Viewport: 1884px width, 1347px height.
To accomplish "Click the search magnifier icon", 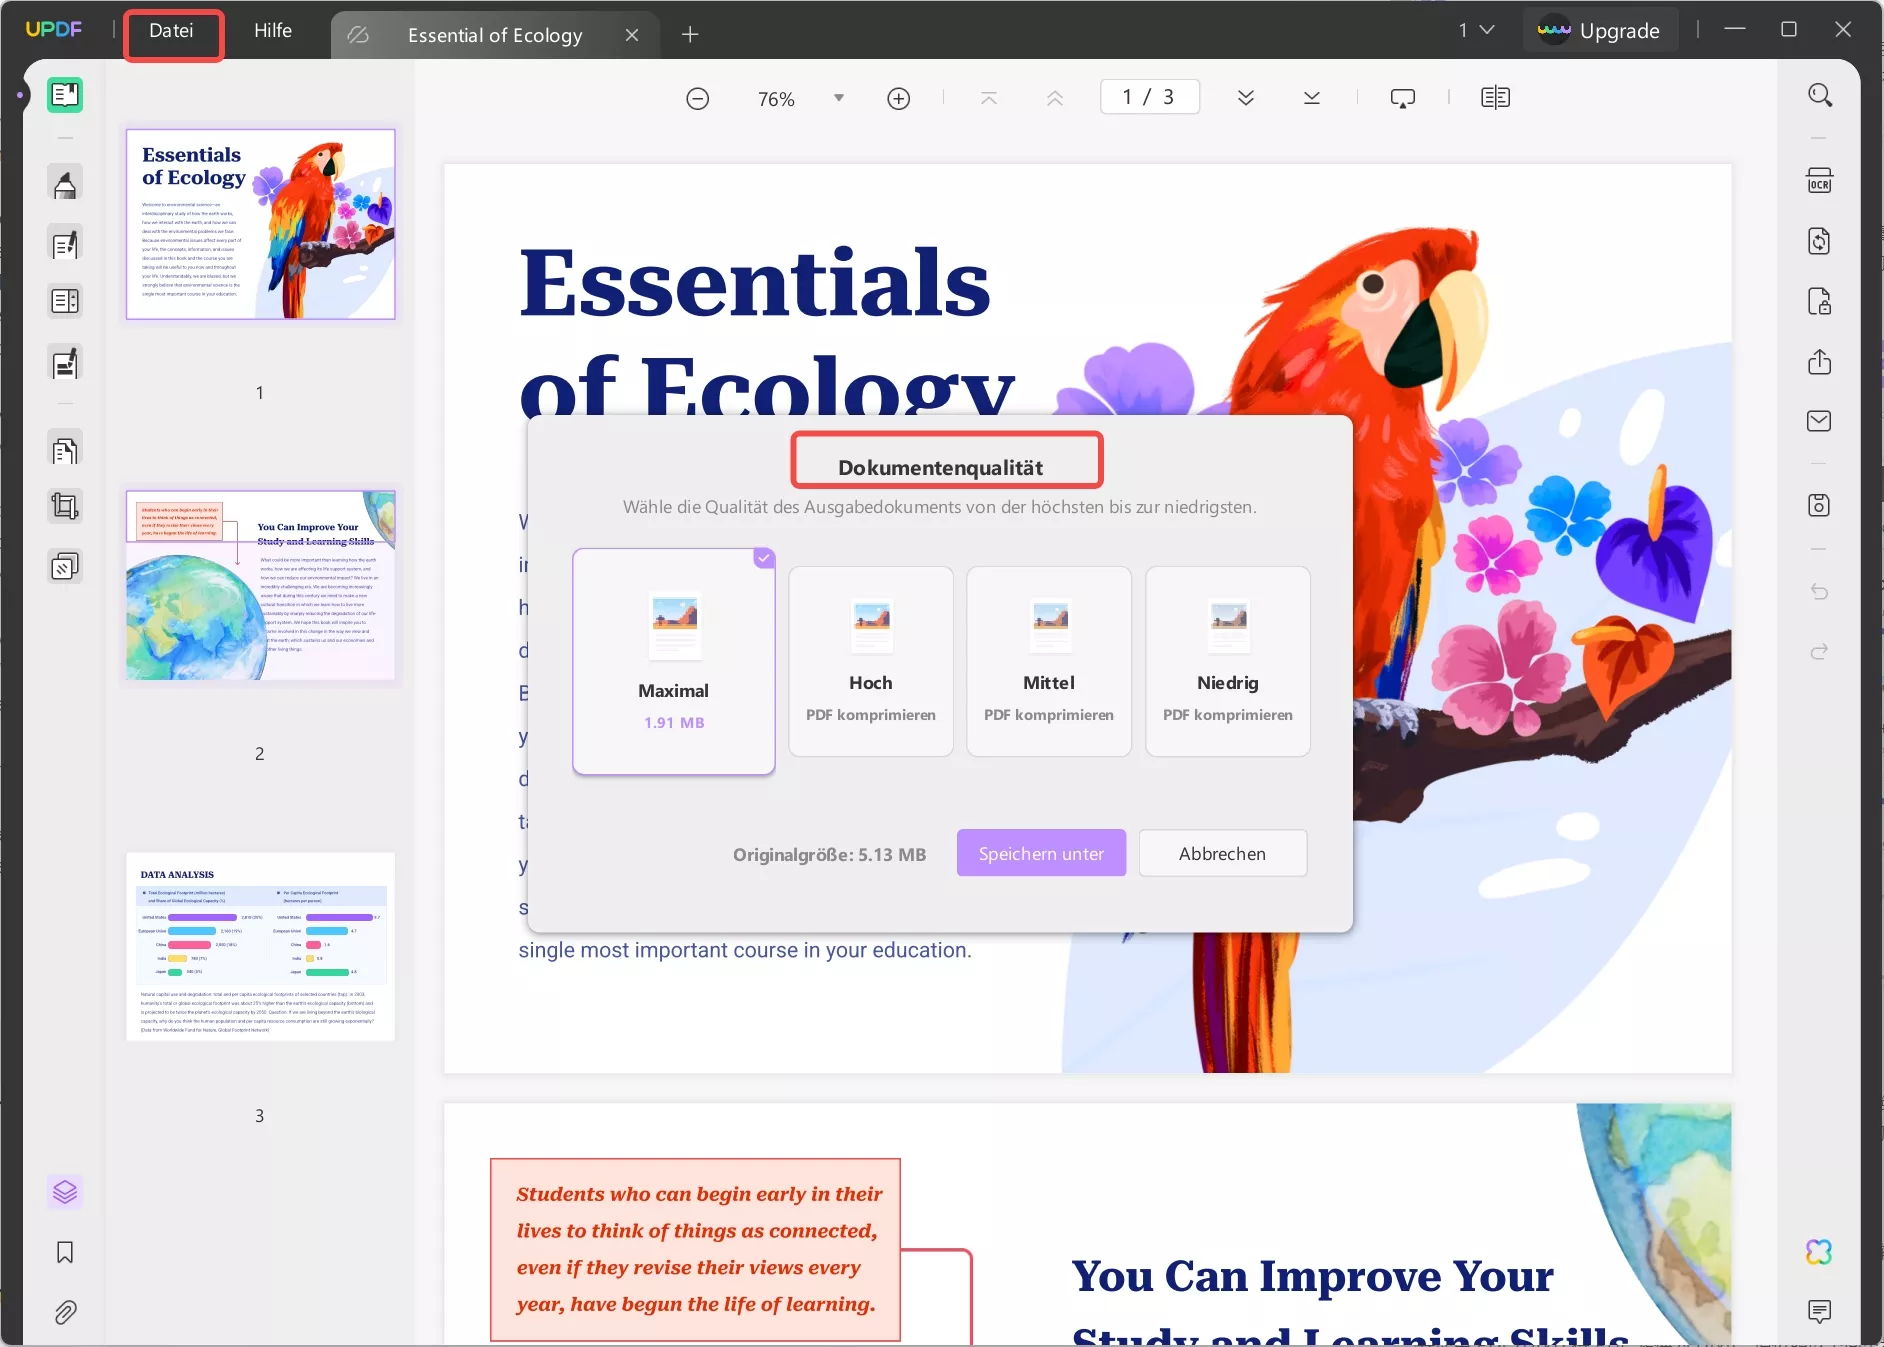I will pyautogui.click(x=1820, y=96).
